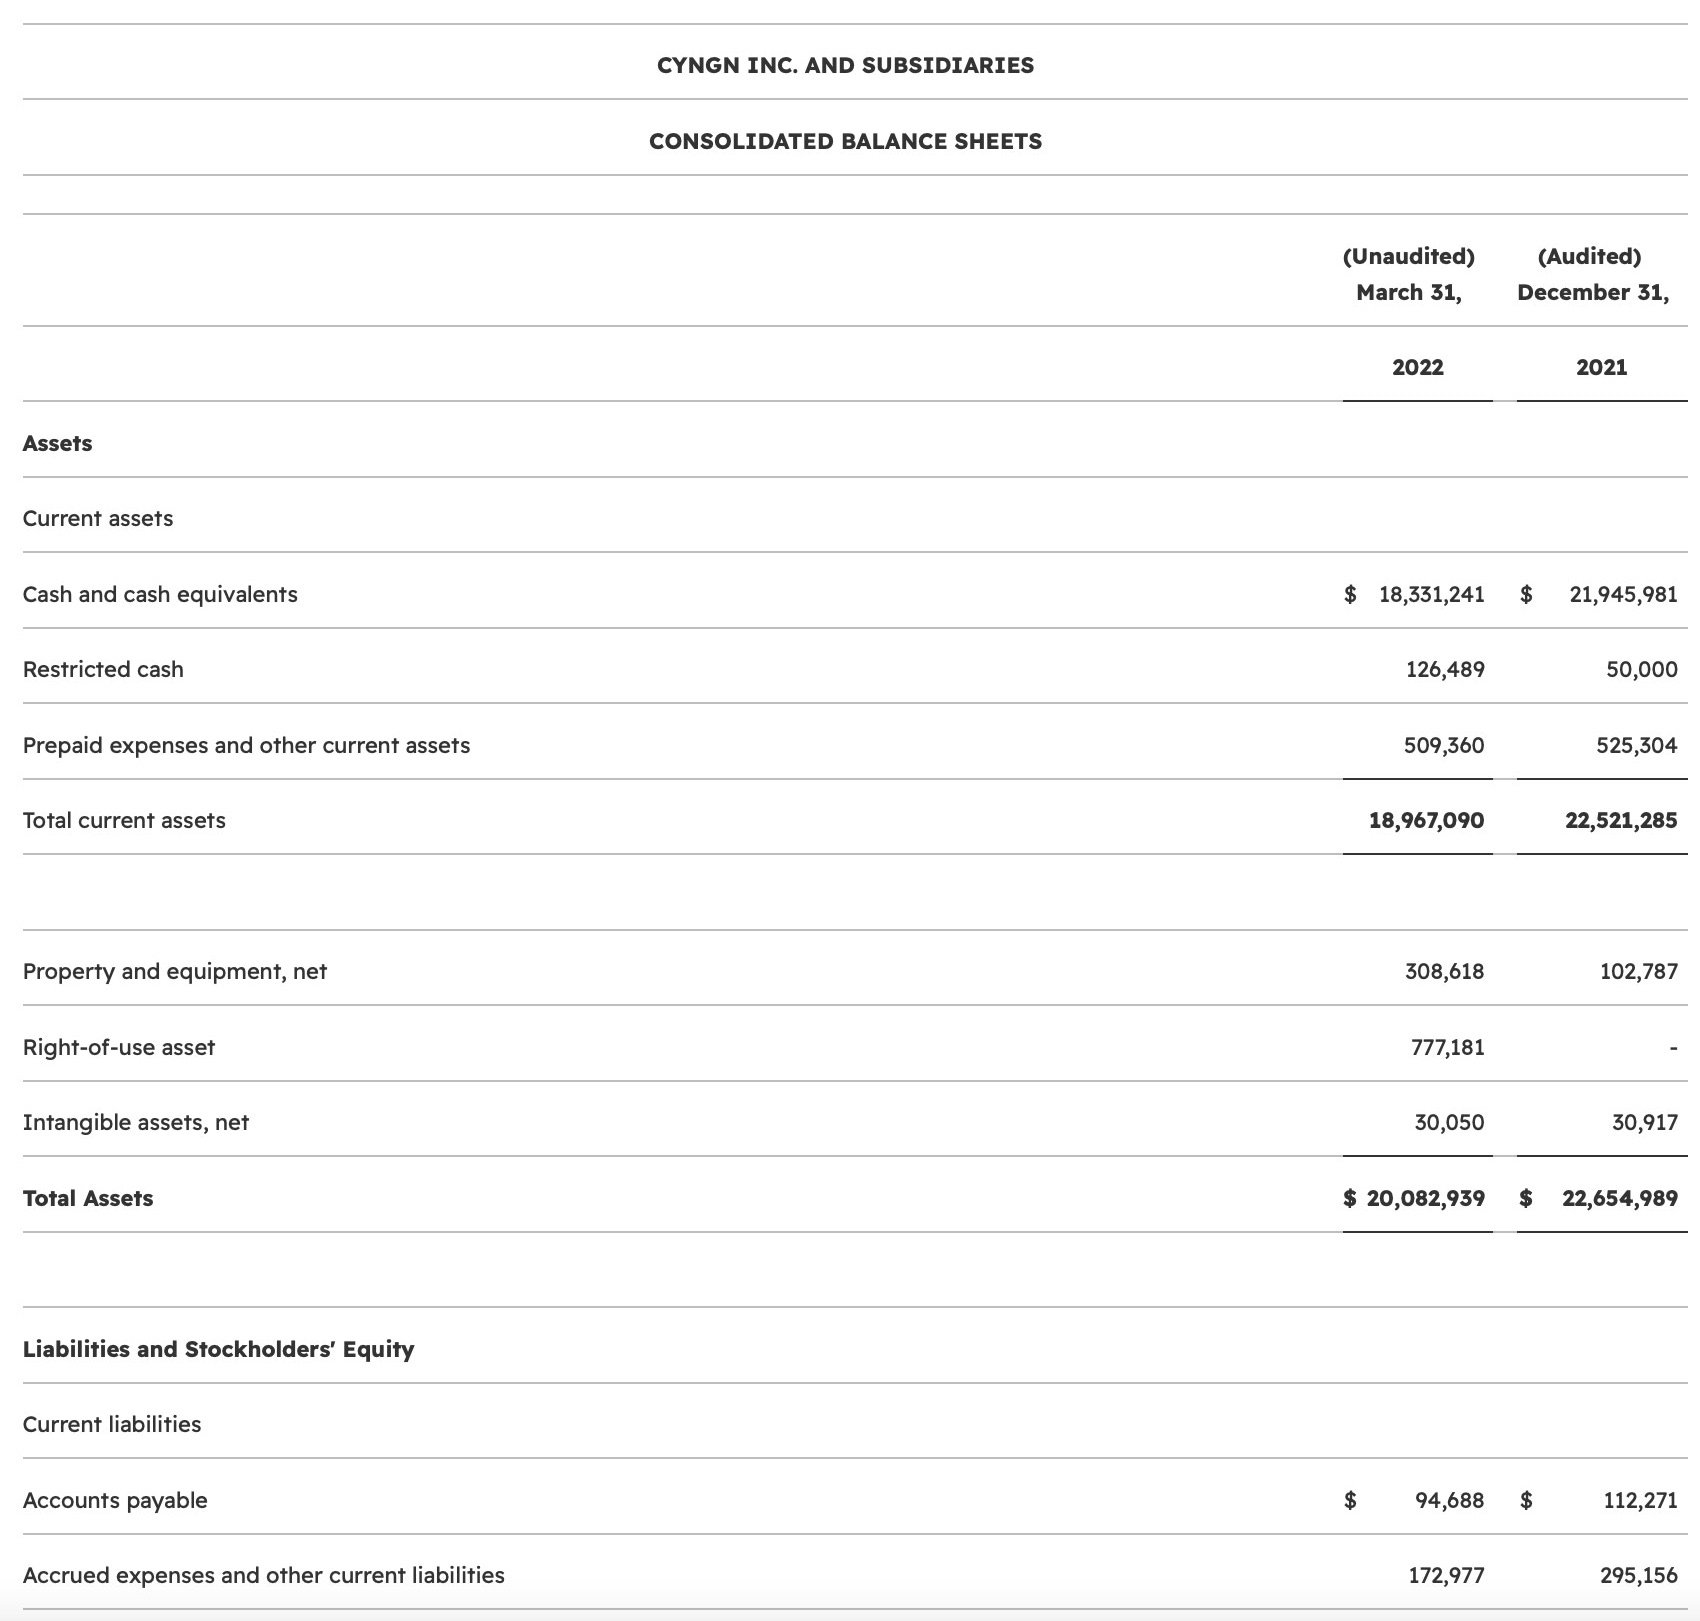Select the 'CYNGN INC. AND SUBSIDIARIES' title

pyautogui.click(x=845, y=65)
